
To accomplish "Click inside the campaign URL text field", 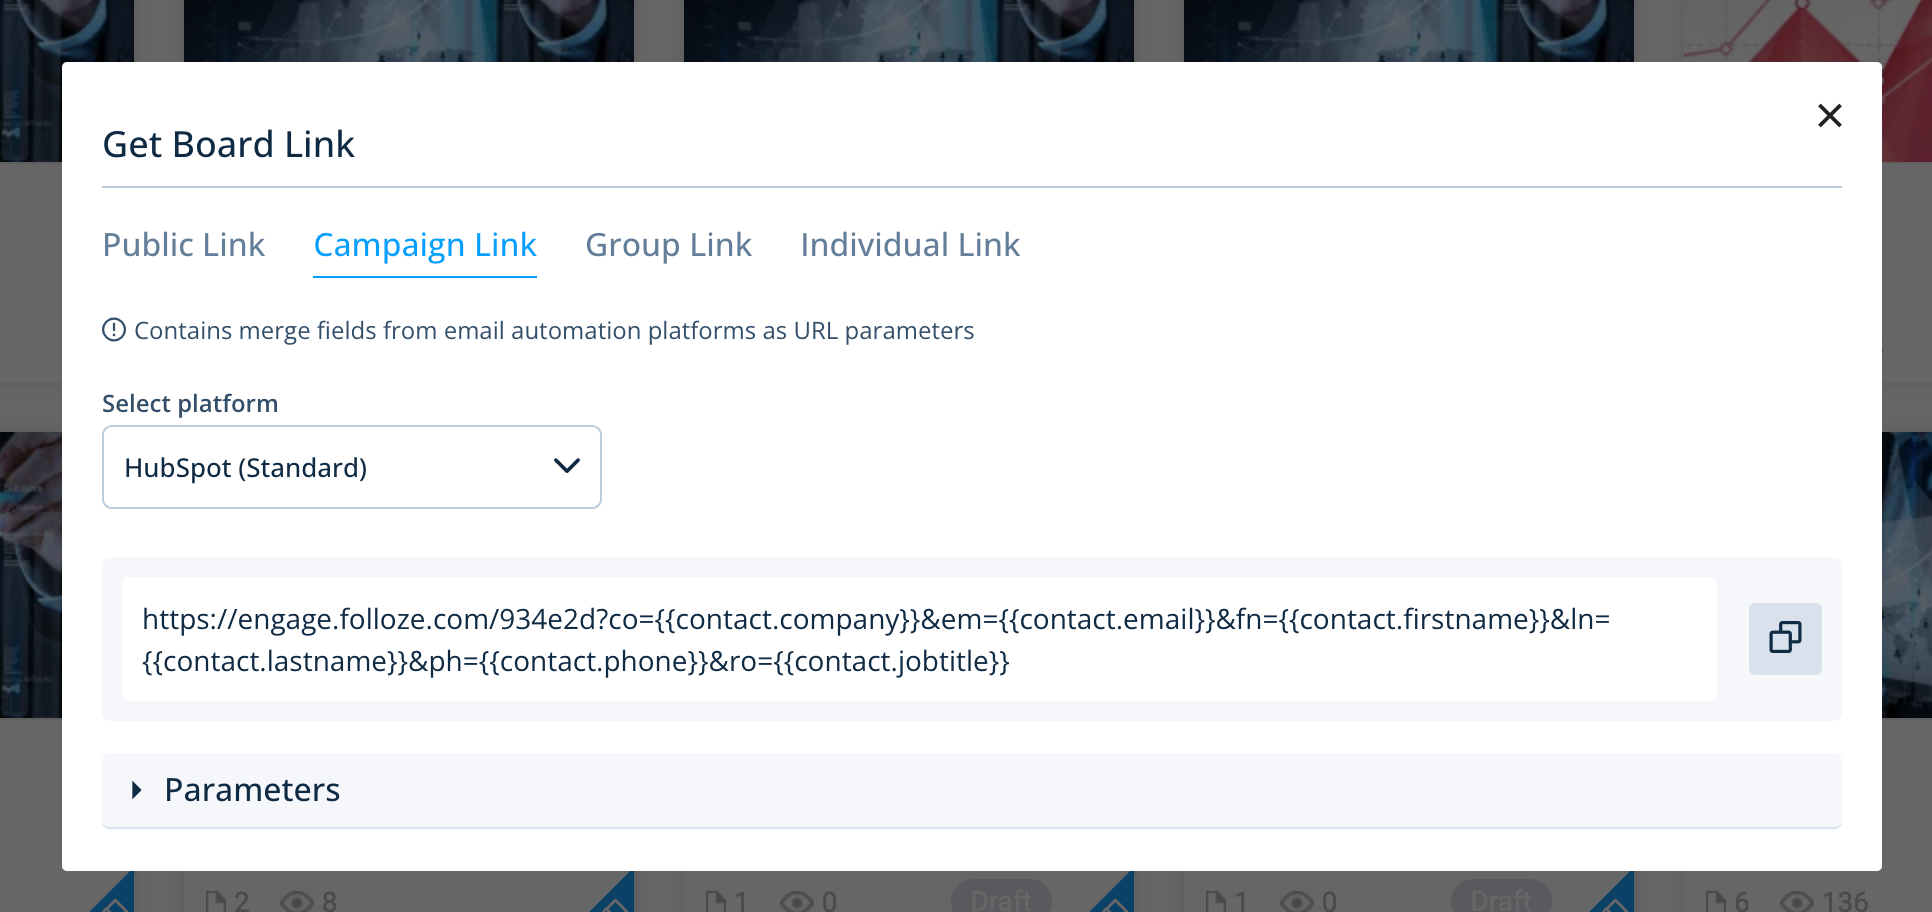I will pyautogui.click(x=918, y=640).
